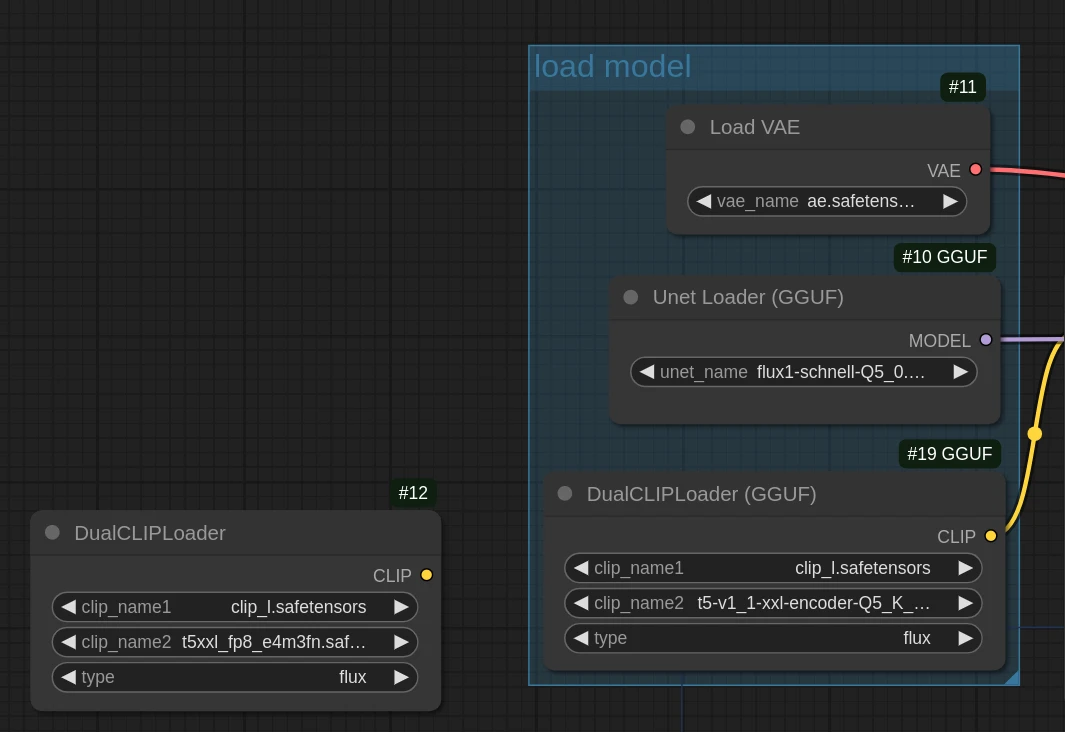This screenshot has height=732, width=1065.
Task: Switch to previous unet_name using left arrow
Action: (x=647, y=372)
